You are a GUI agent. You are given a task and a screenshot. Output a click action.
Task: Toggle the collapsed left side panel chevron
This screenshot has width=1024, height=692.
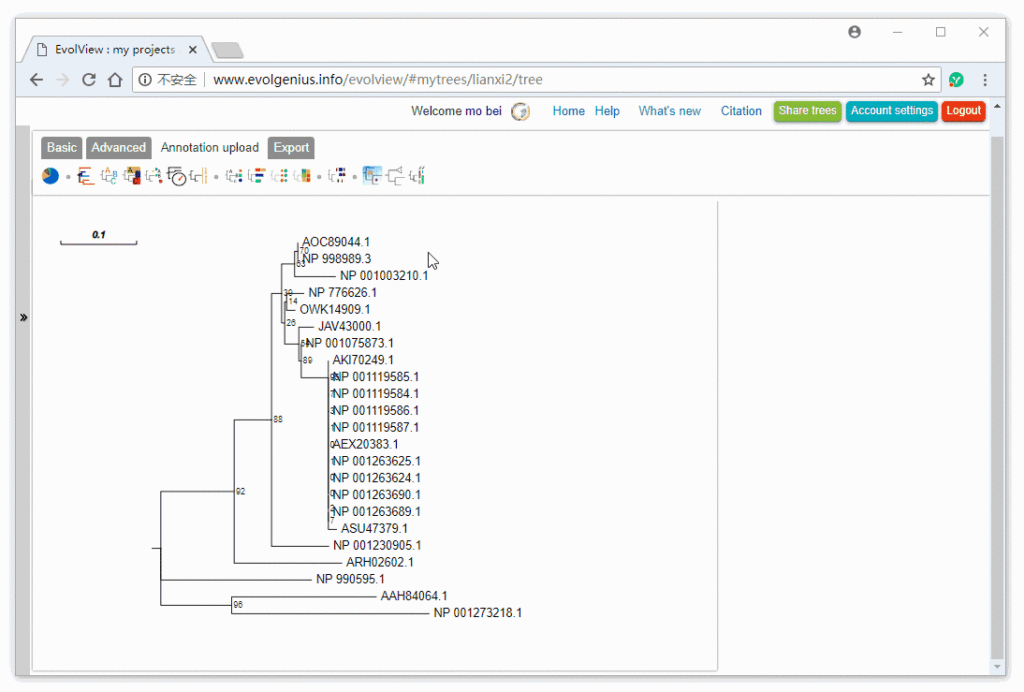(x=24, y=317)
